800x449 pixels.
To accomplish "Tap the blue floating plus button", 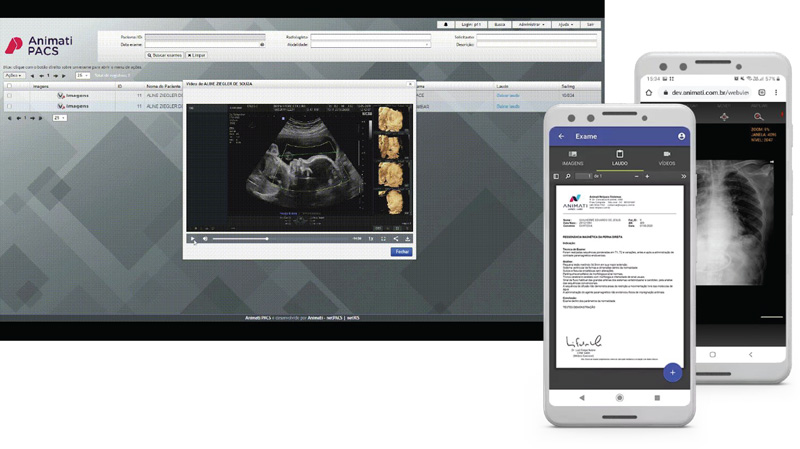I will point(672,372).
